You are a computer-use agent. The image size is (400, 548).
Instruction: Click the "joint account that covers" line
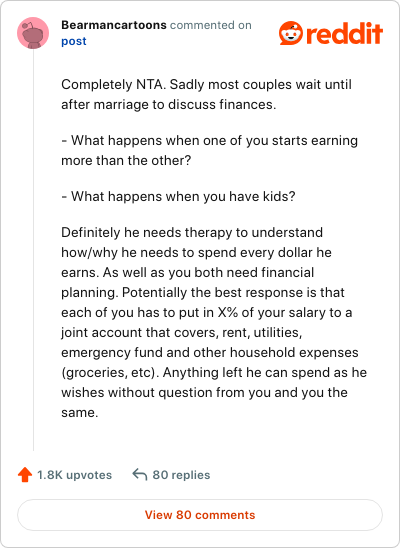181,332
